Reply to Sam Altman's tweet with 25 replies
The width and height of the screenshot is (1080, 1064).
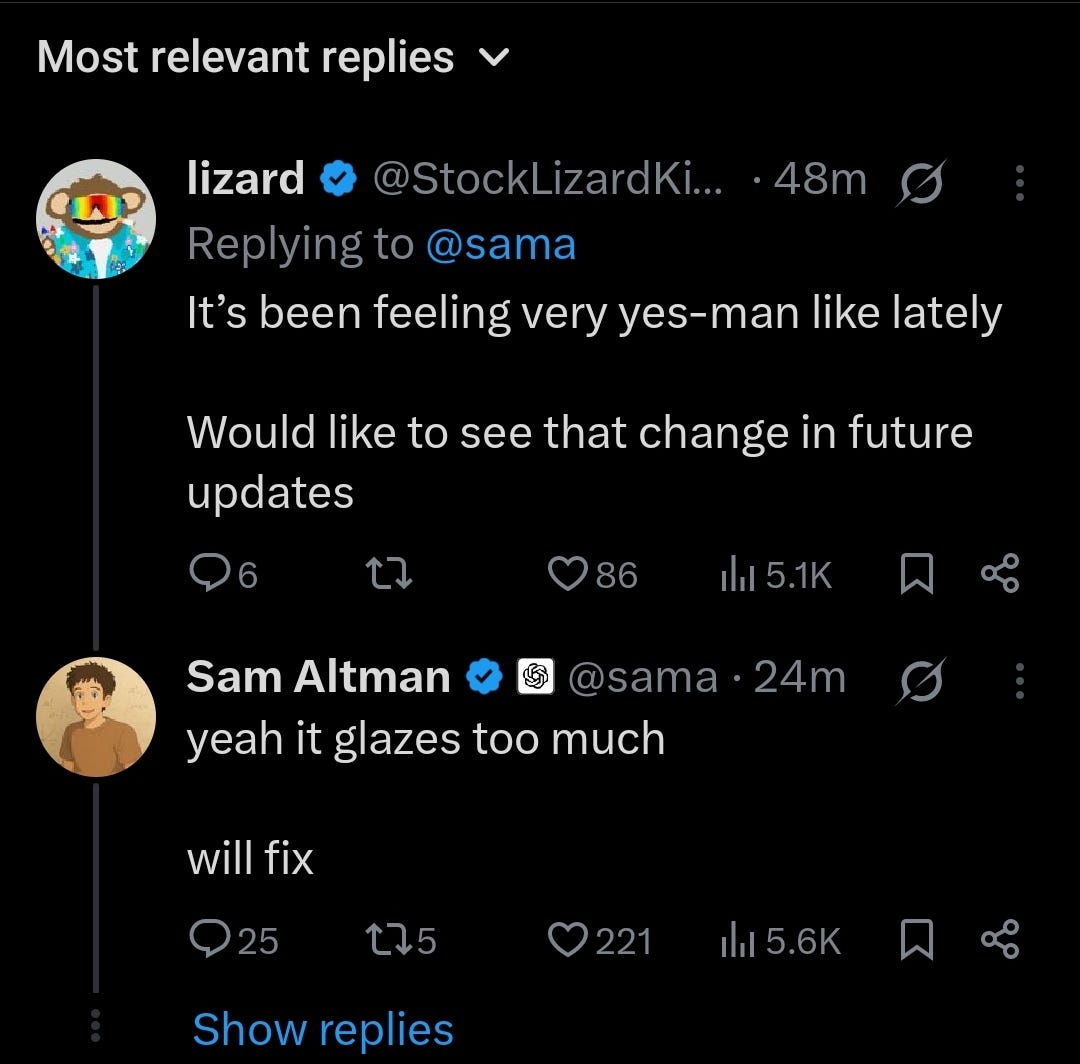207,940
